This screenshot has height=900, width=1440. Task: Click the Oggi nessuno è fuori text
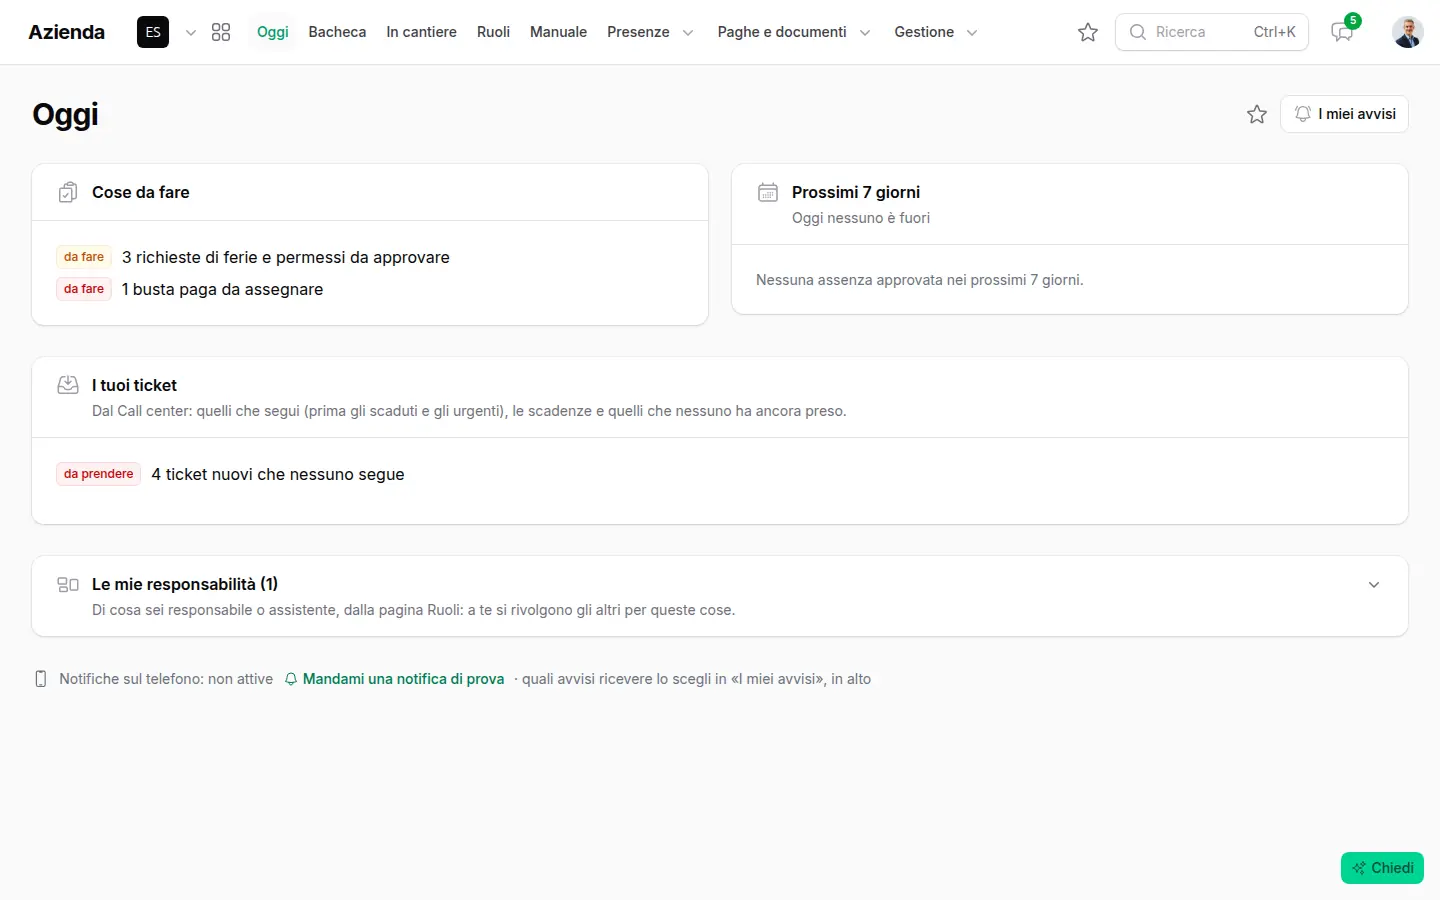[861, 218]
